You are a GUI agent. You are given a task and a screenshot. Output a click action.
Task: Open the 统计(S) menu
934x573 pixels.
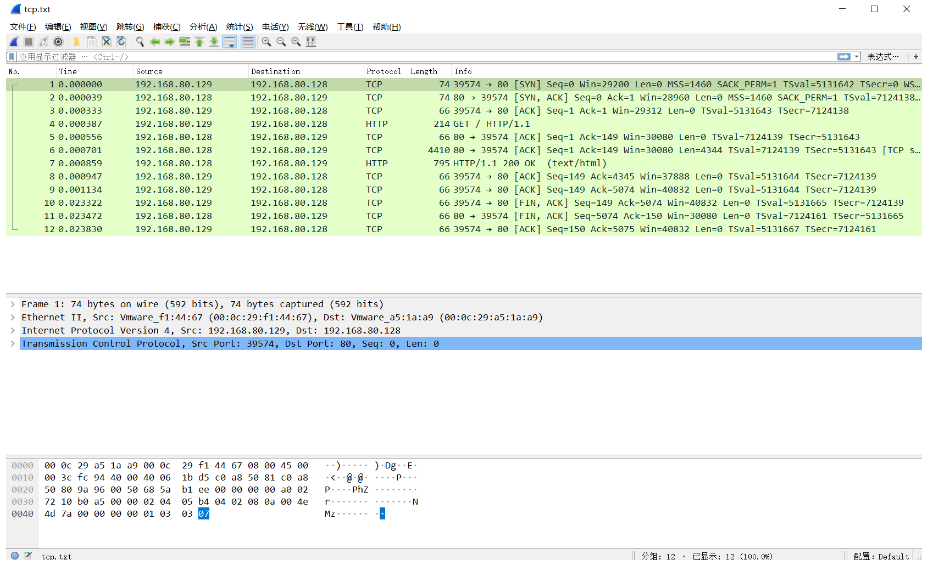point(239,27)
